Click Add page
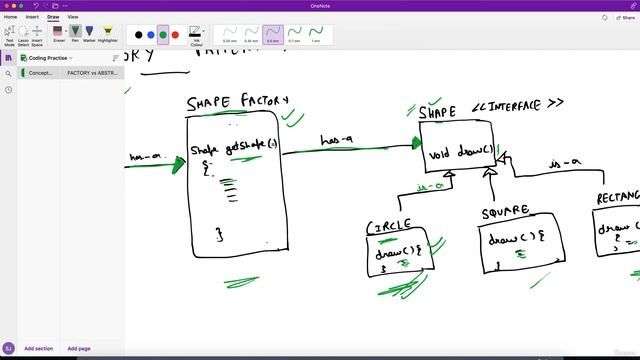Screen dimensions: 640x360 [79, 349]
